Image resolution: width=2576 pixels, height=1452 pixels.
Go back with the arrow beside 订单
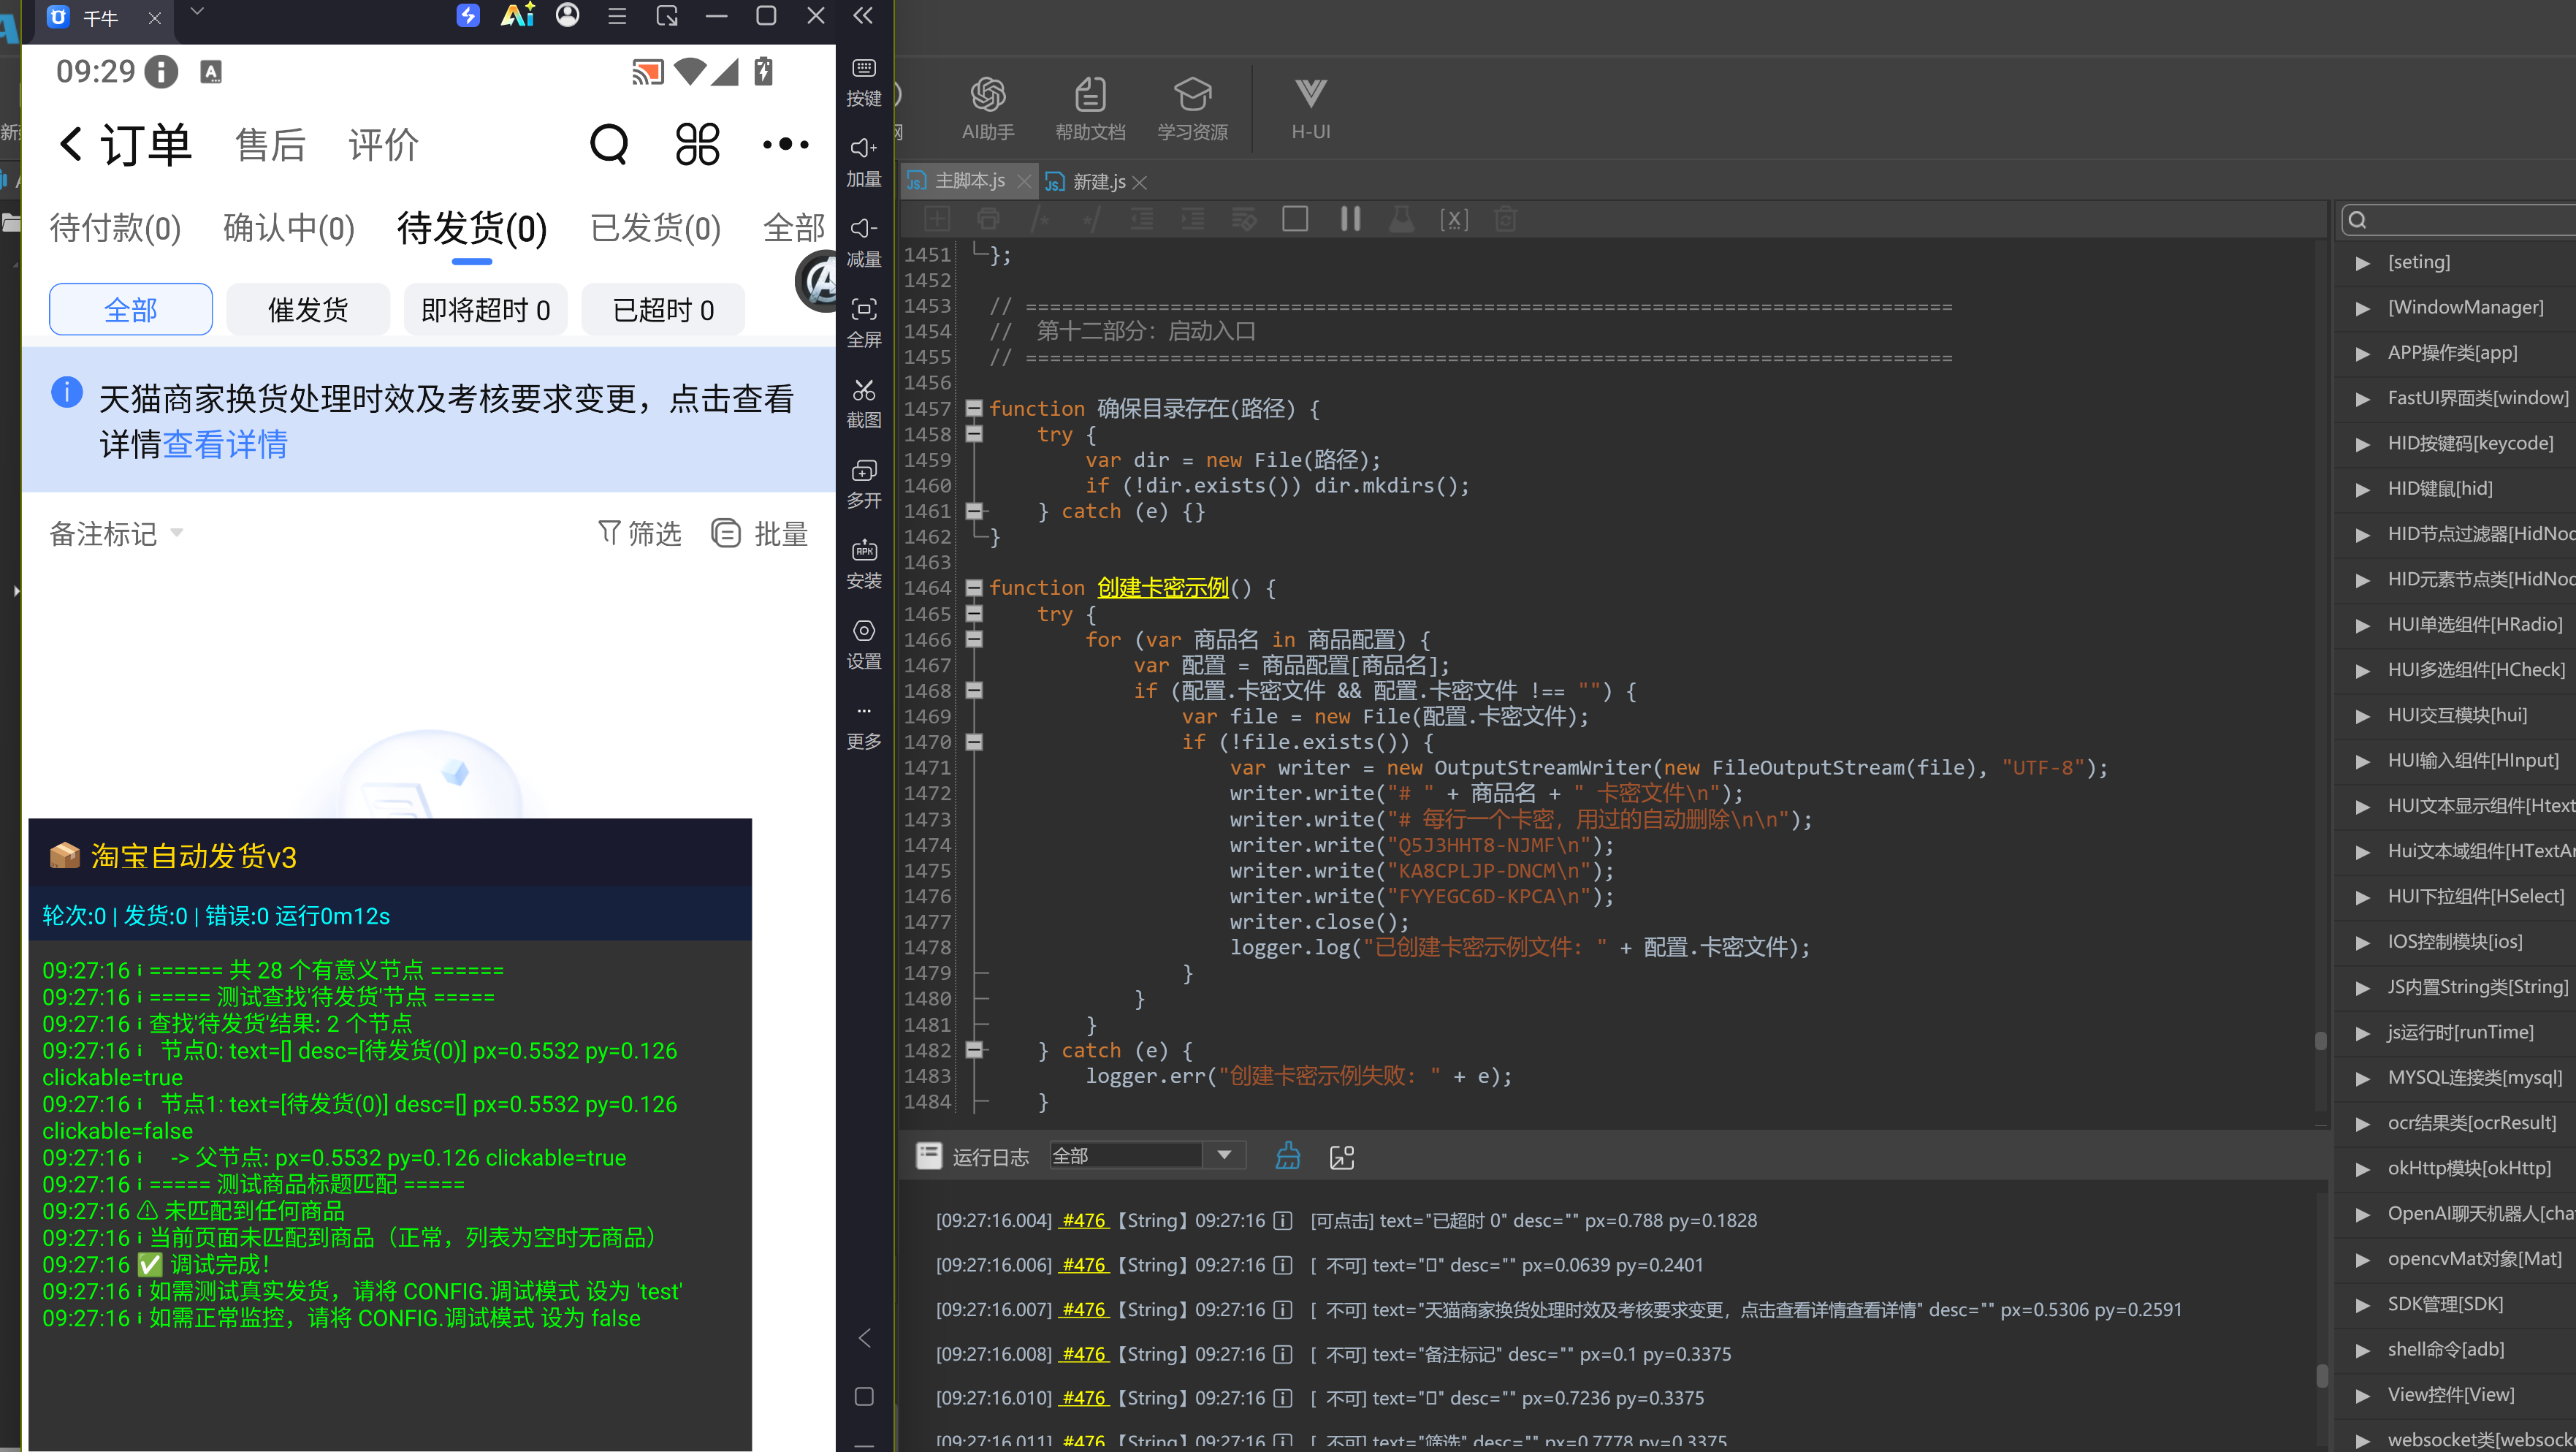pos(70,144)
